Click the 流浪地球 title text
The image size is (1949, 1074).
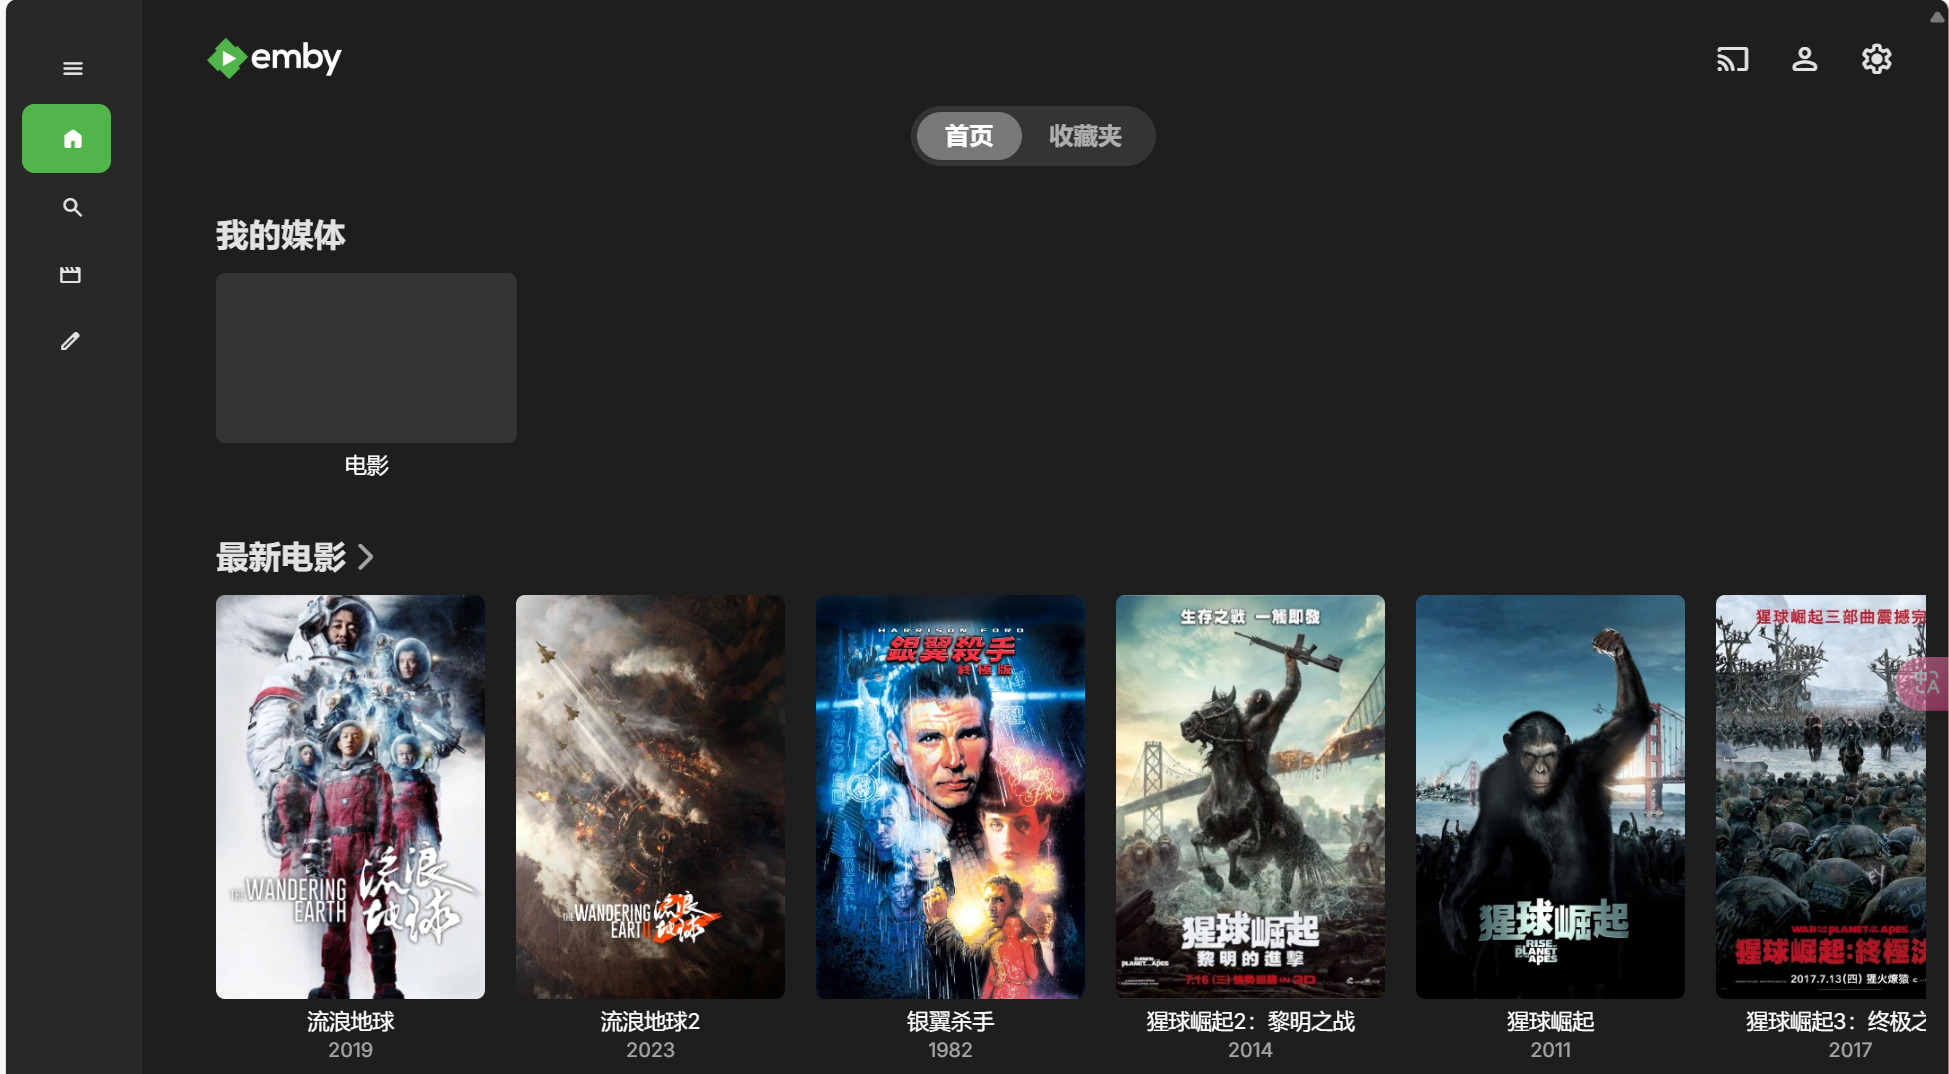pos(350,1021)
